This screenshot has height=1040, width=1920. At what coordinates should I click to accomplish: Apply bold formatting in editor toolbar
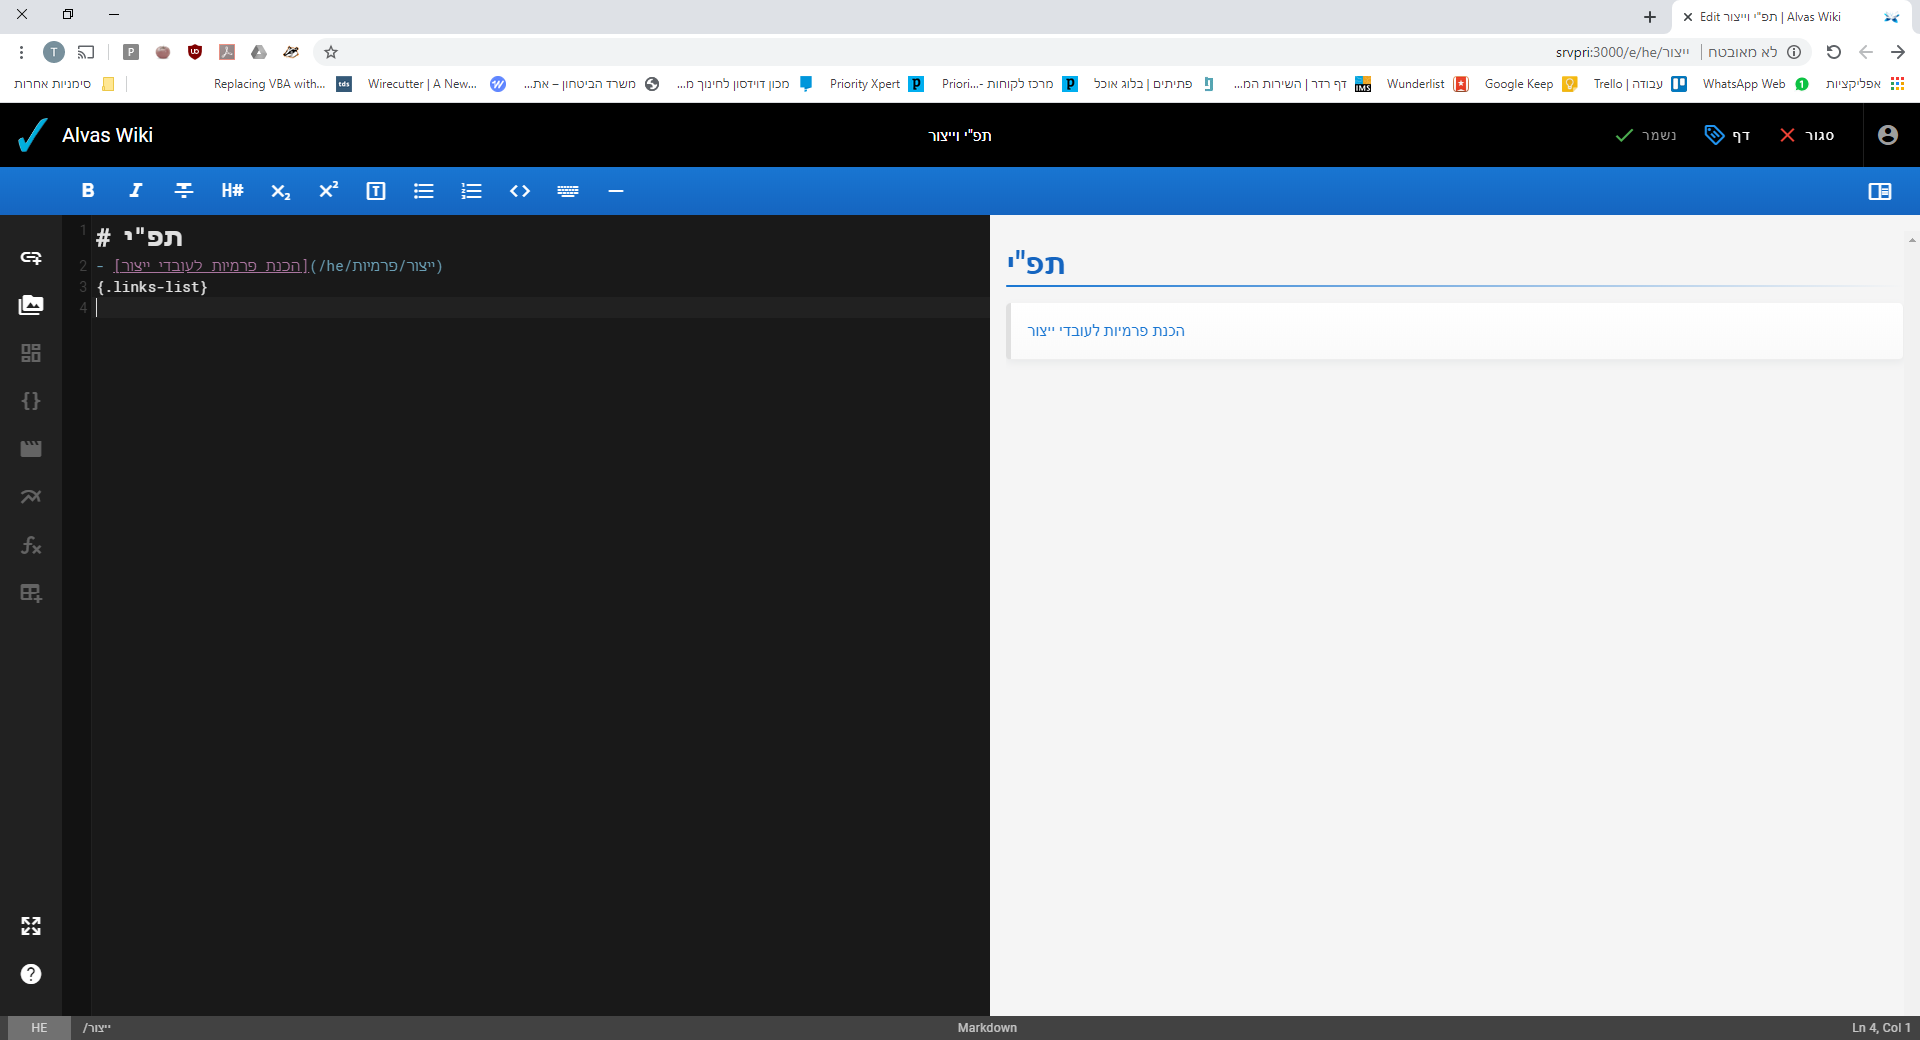pos(88,191)
